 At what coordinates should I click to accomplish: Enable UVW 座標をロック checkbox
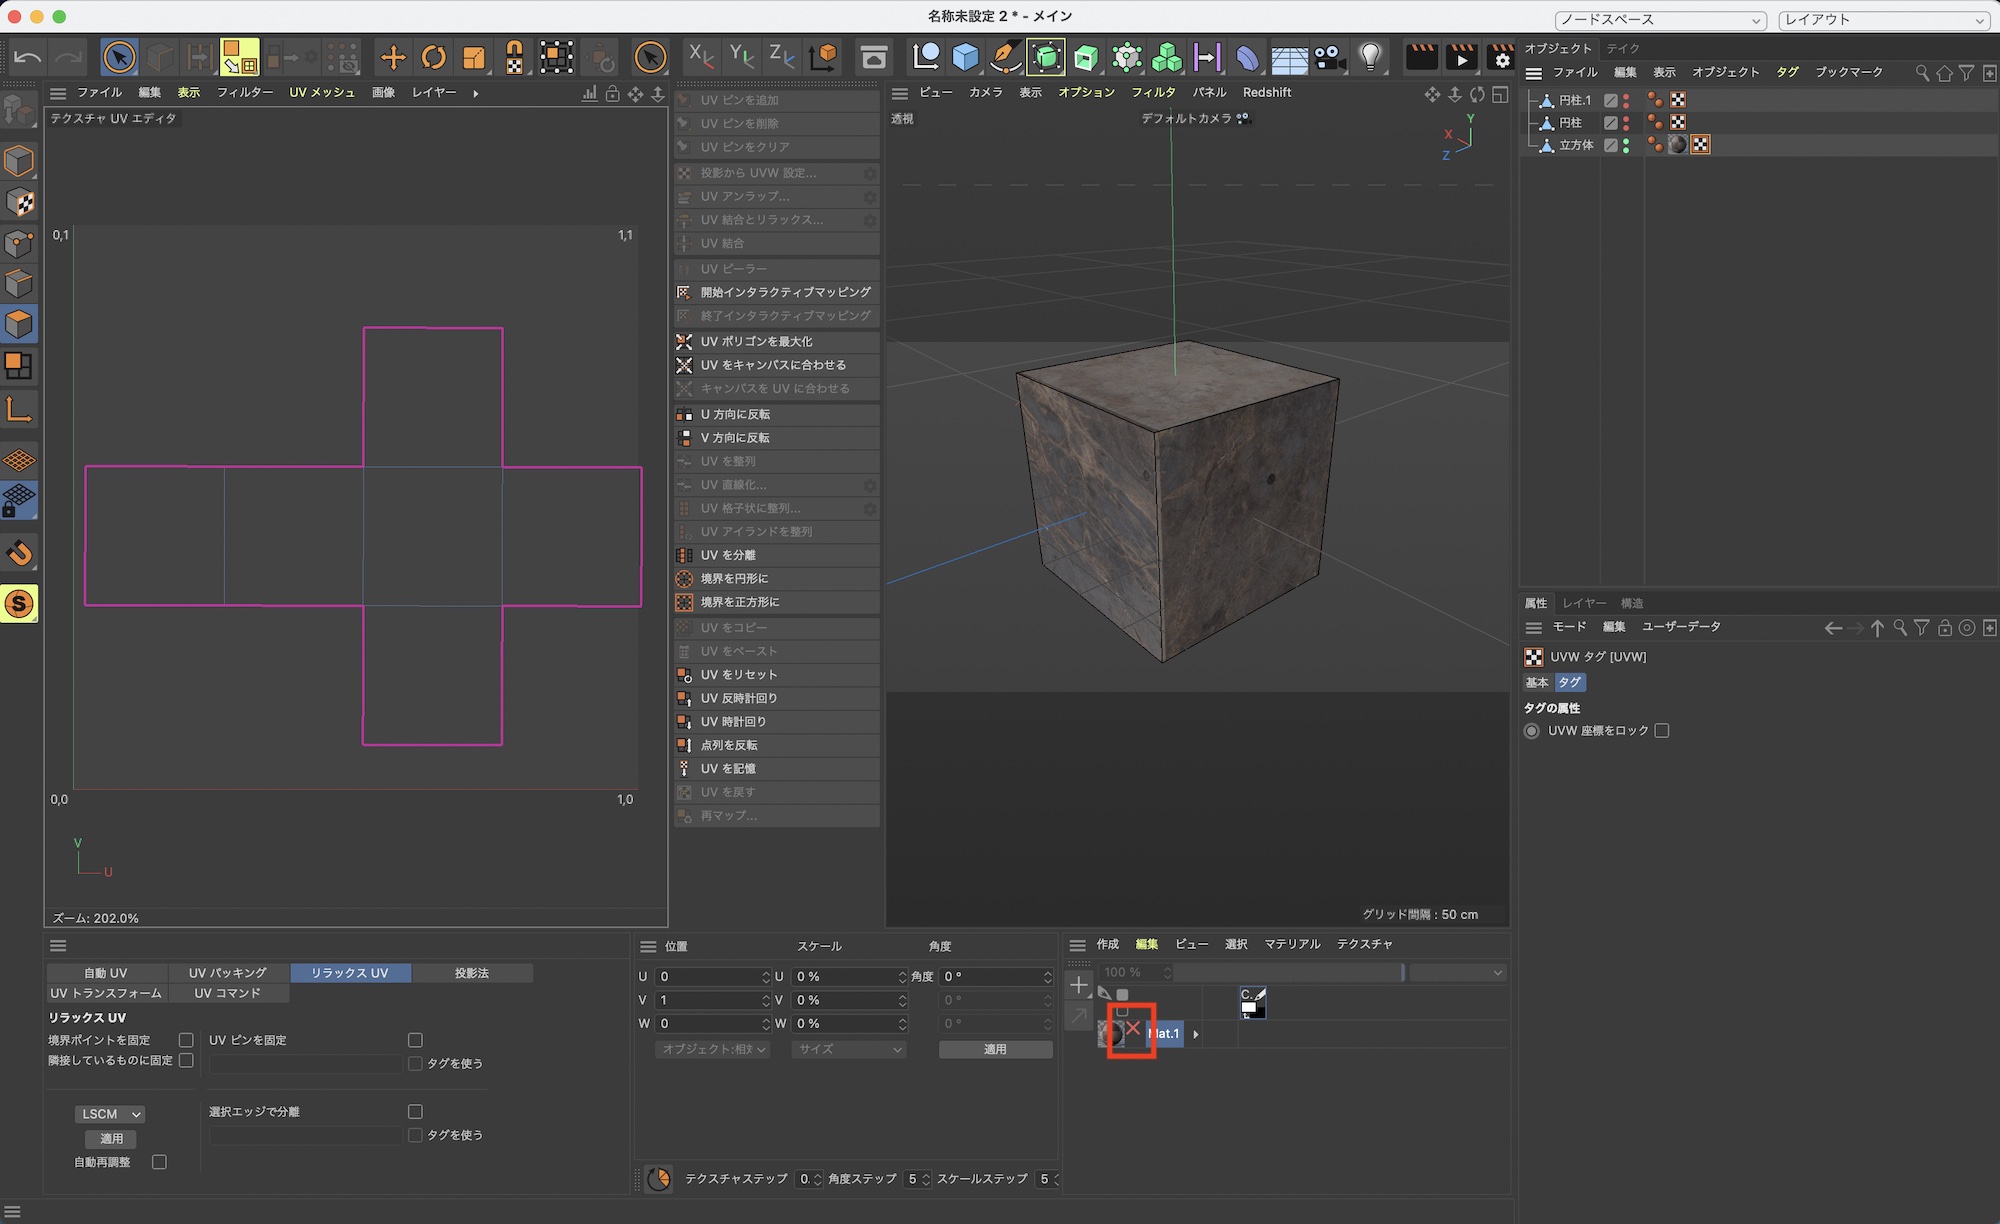(1662, 731)
